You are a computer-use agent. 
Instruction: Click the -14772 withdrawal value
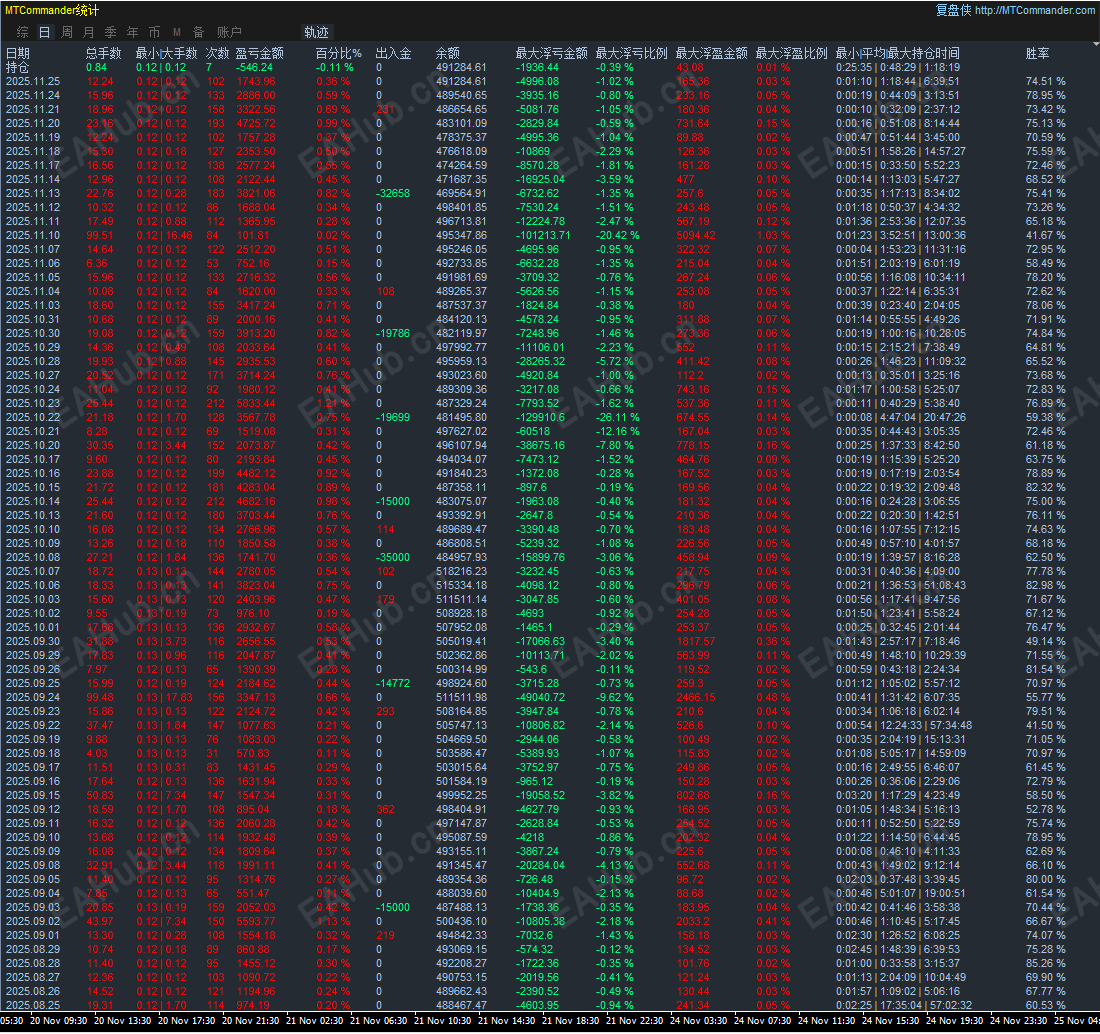tap(393, 683)
